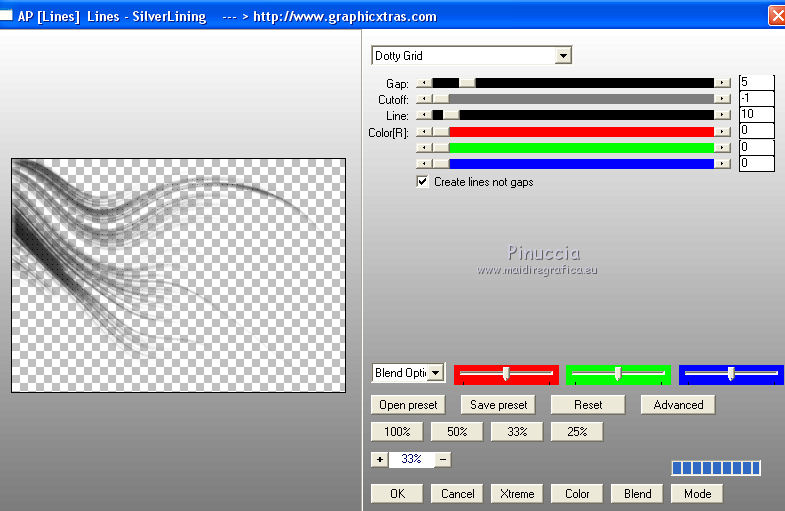785x511 pixels.
Task: Click the Mode button
Action: 697,493
